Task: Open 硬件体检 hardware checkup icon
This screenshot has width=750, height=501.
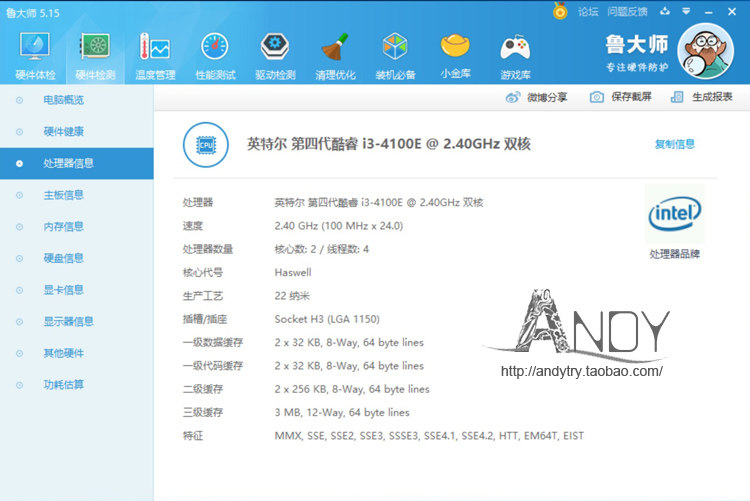Action: pos(35,55)
